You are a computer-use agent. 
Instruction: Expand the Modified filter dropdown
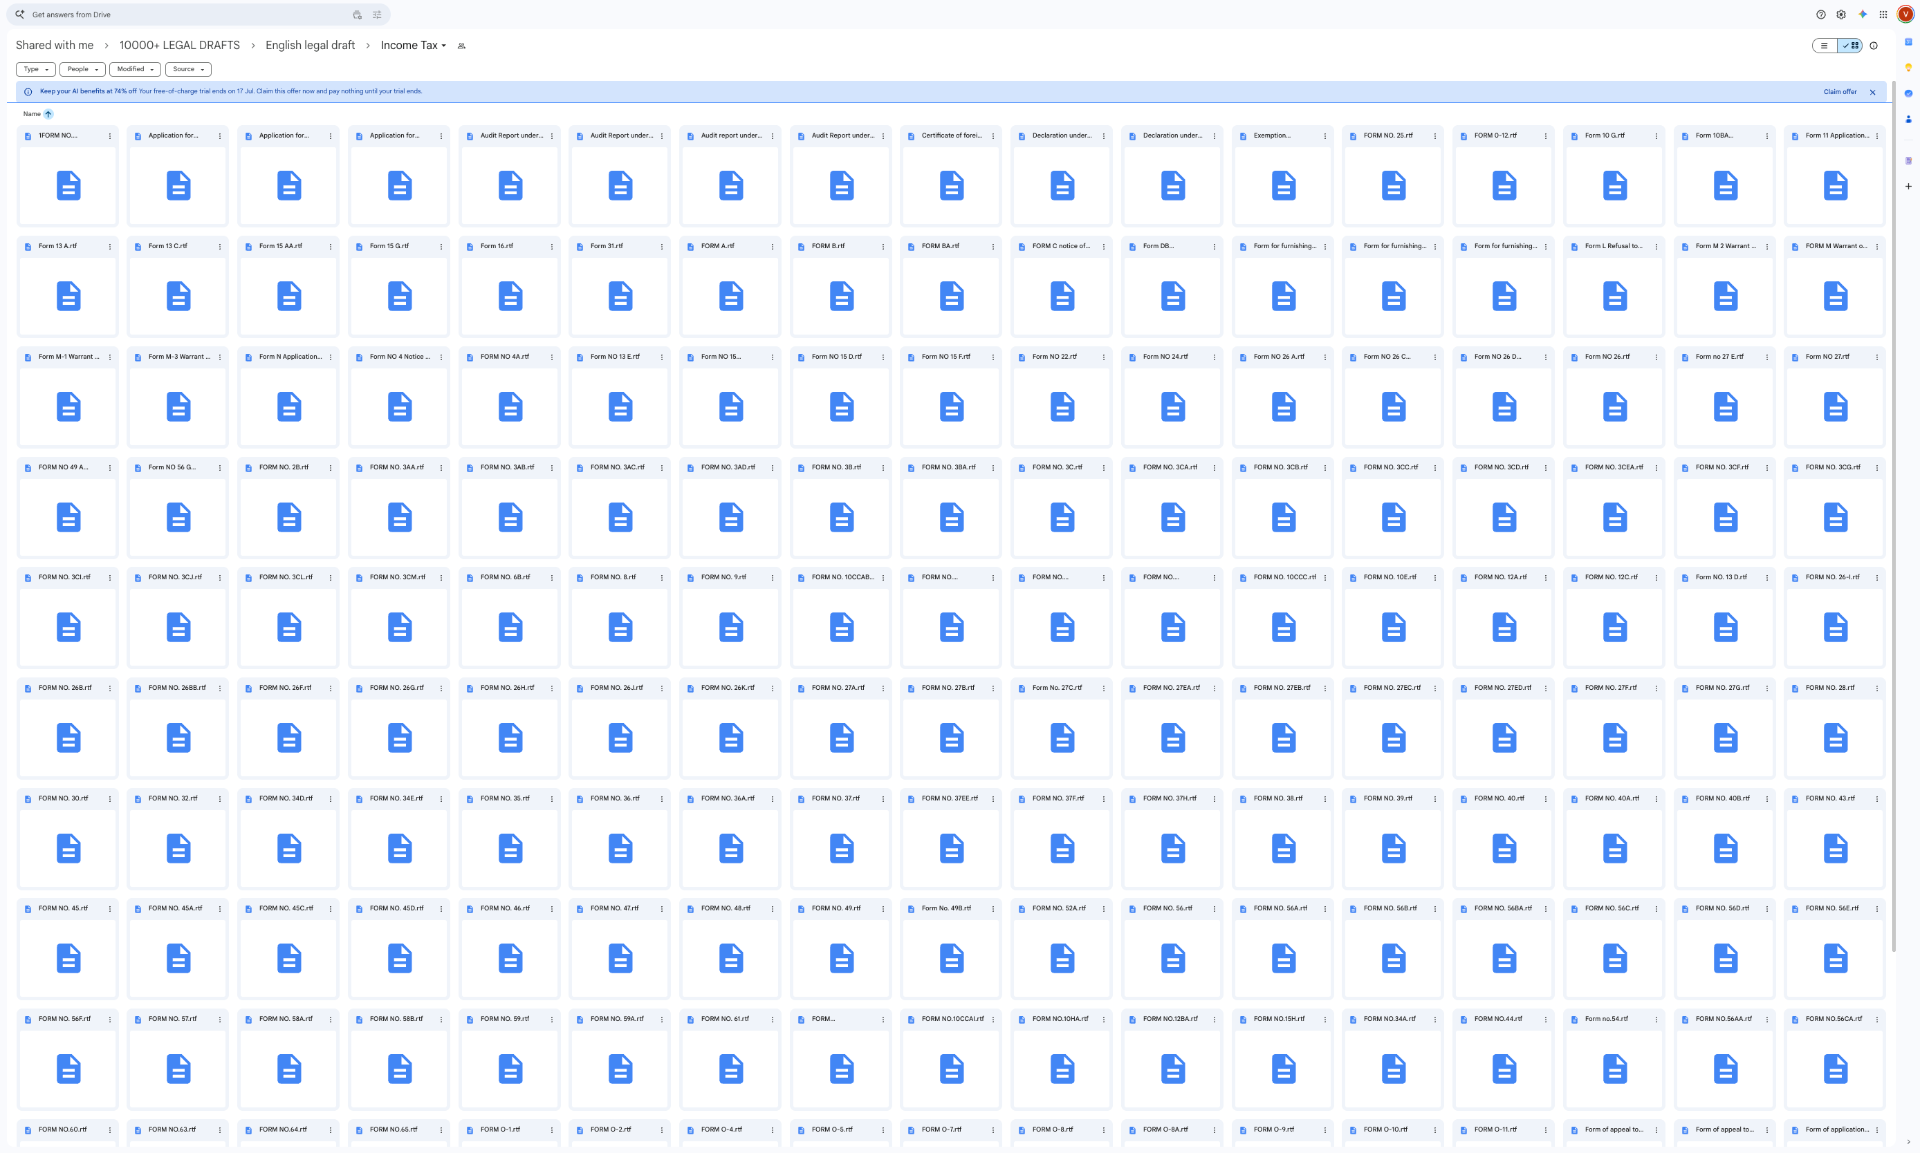point(135,69)
